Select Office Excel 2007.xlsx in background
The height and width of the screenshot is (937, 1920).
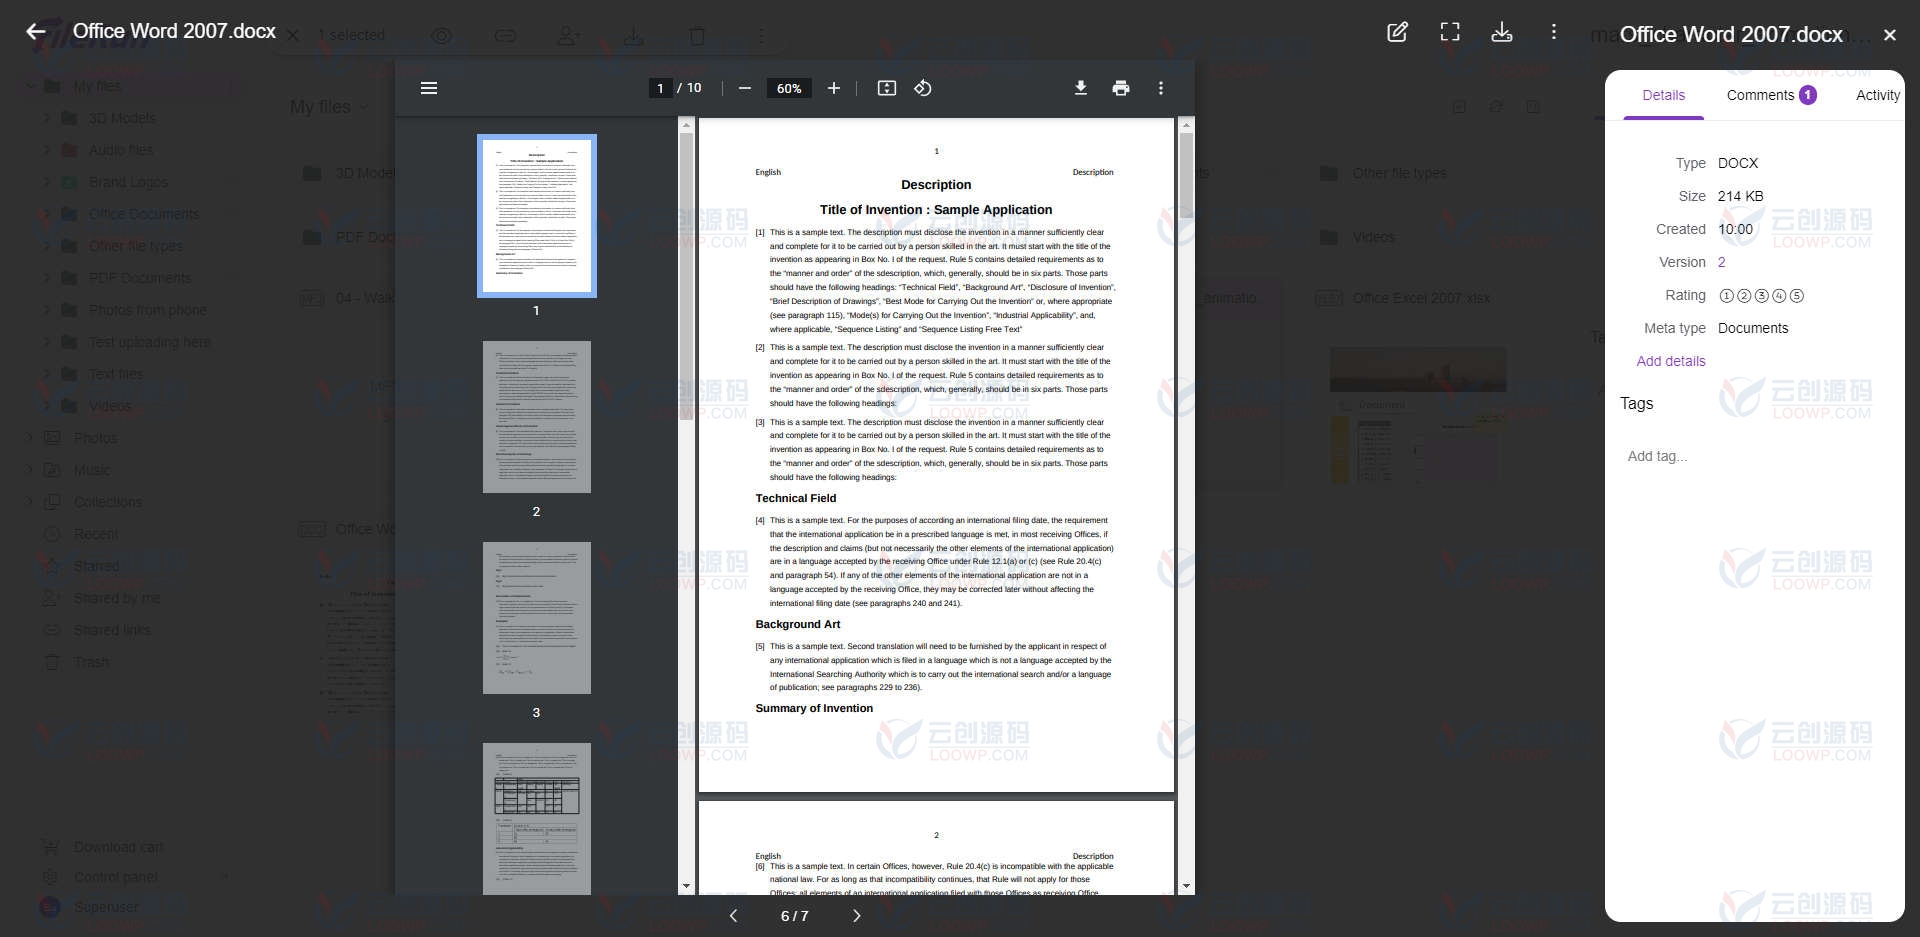point(1421,298)
